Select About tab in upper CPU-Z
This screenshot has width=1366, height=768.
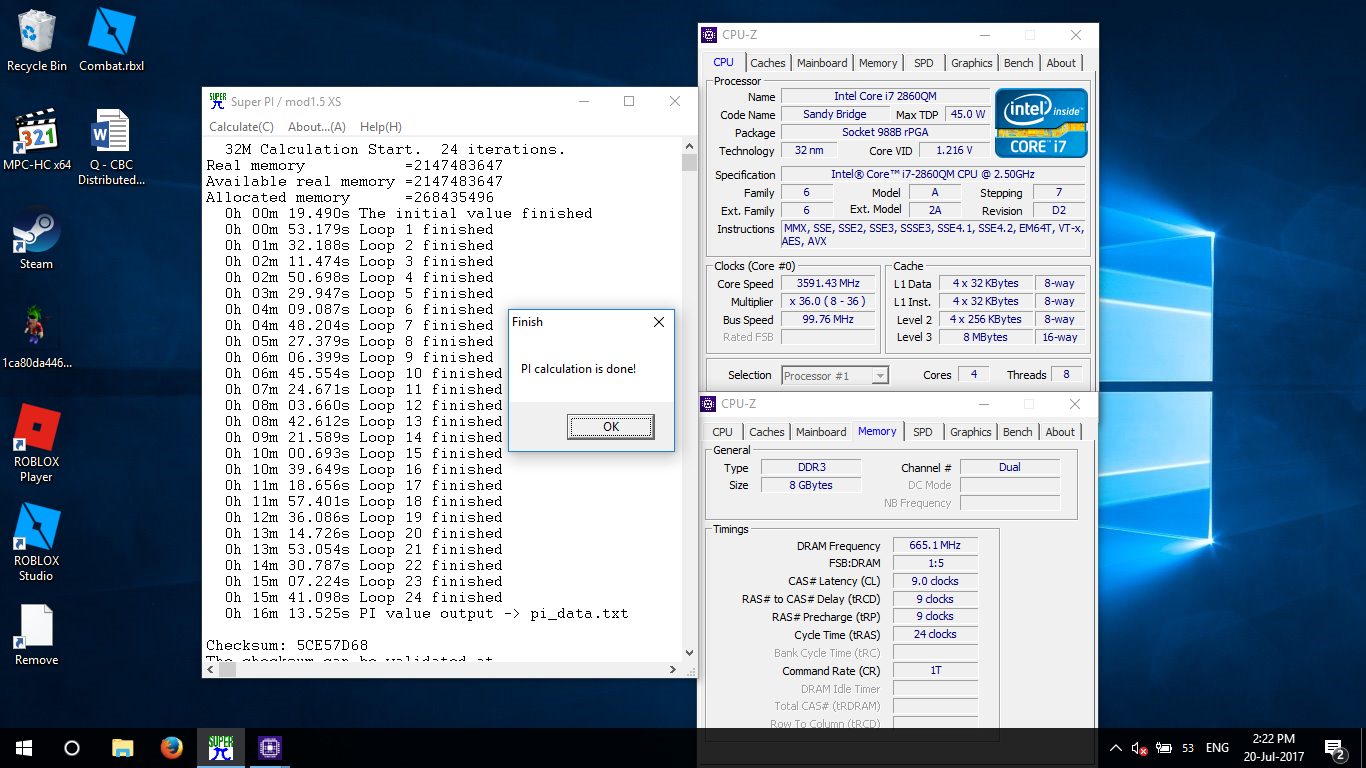pyautogui.click(x=1061, y=63)
